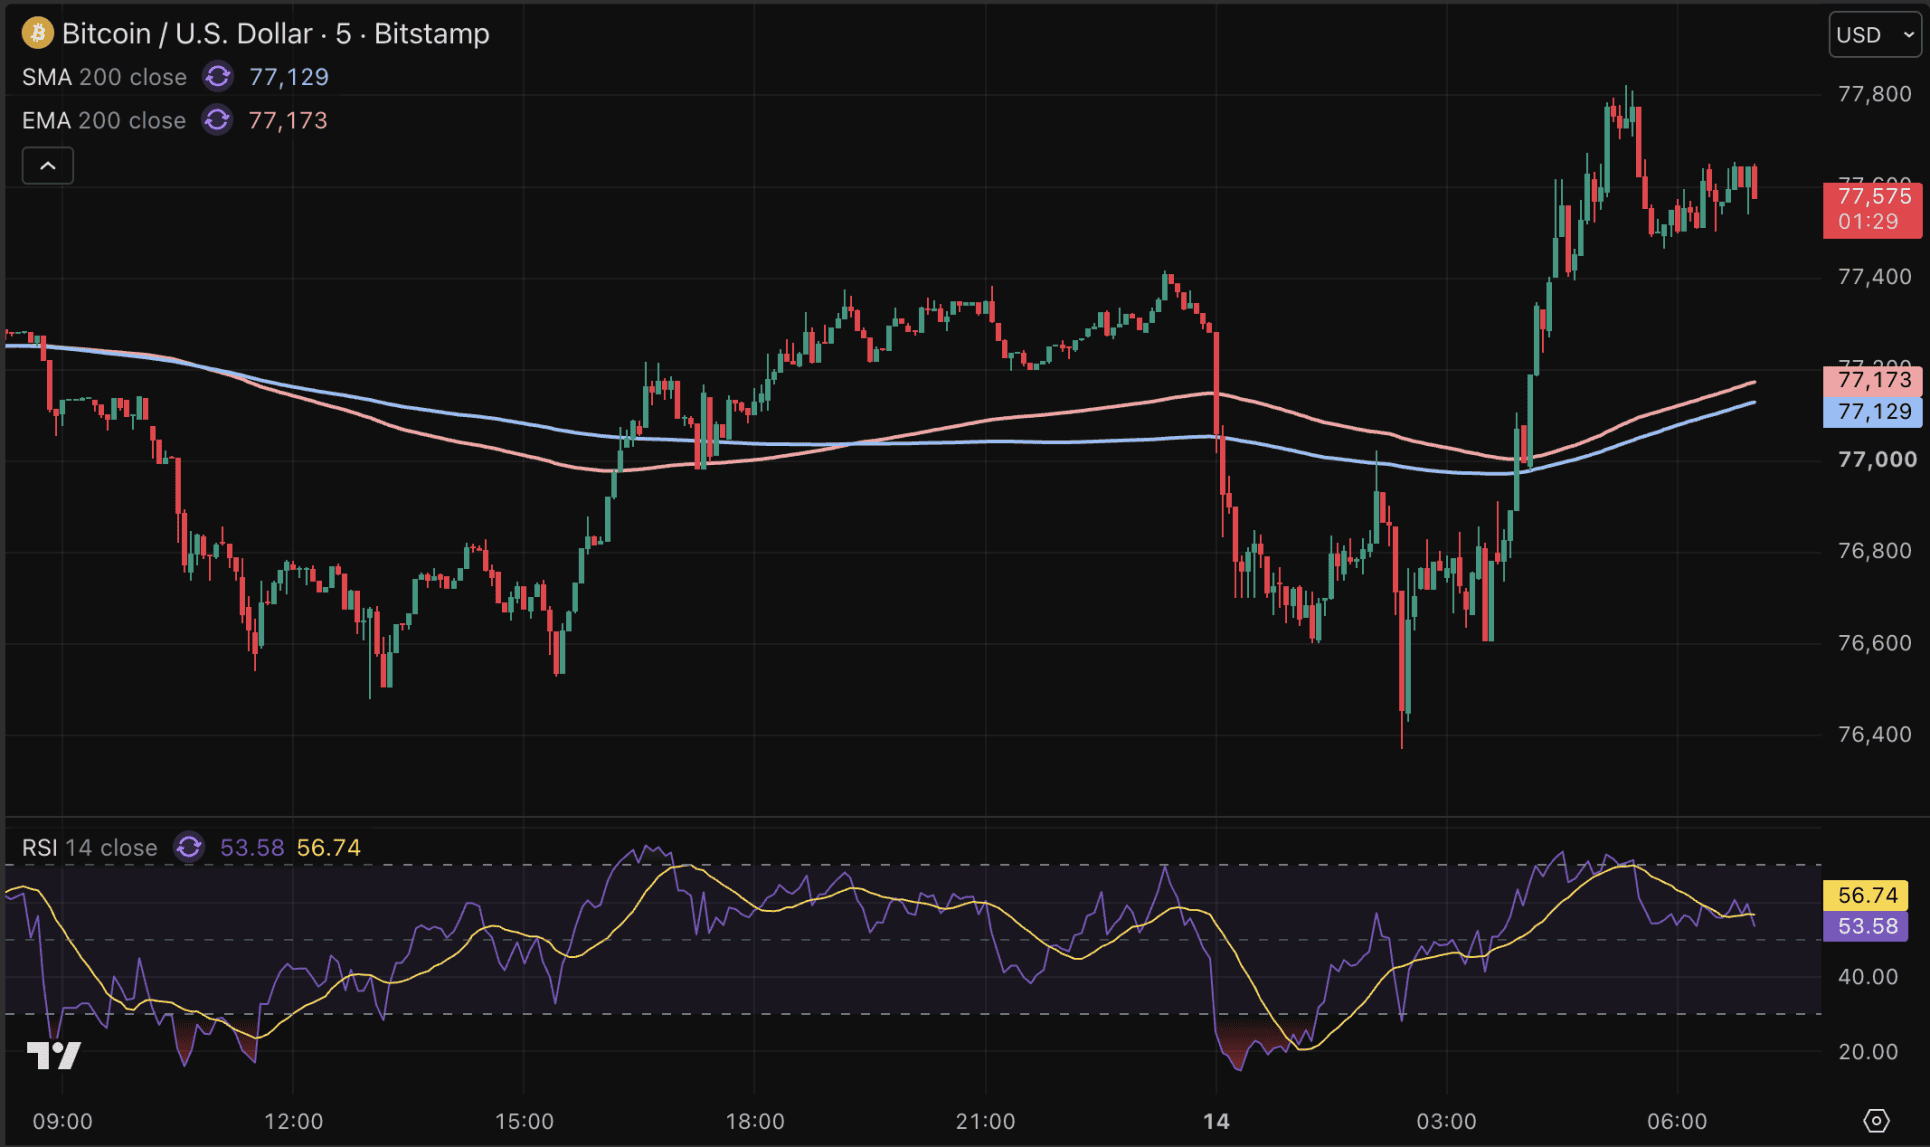Viewport: 1930px width, 1147px height.
Task: Click the sync icon beside SMA 200 close
Action: (x=217, y=77)
